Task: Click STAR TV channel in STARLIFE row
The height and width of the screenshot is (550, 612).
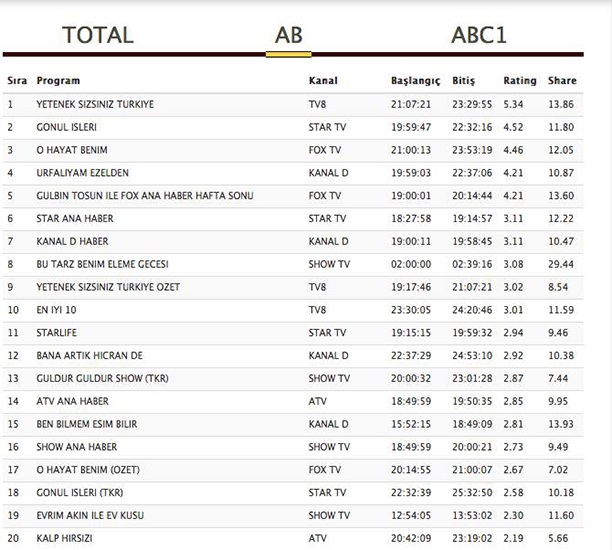Action: 327,333
